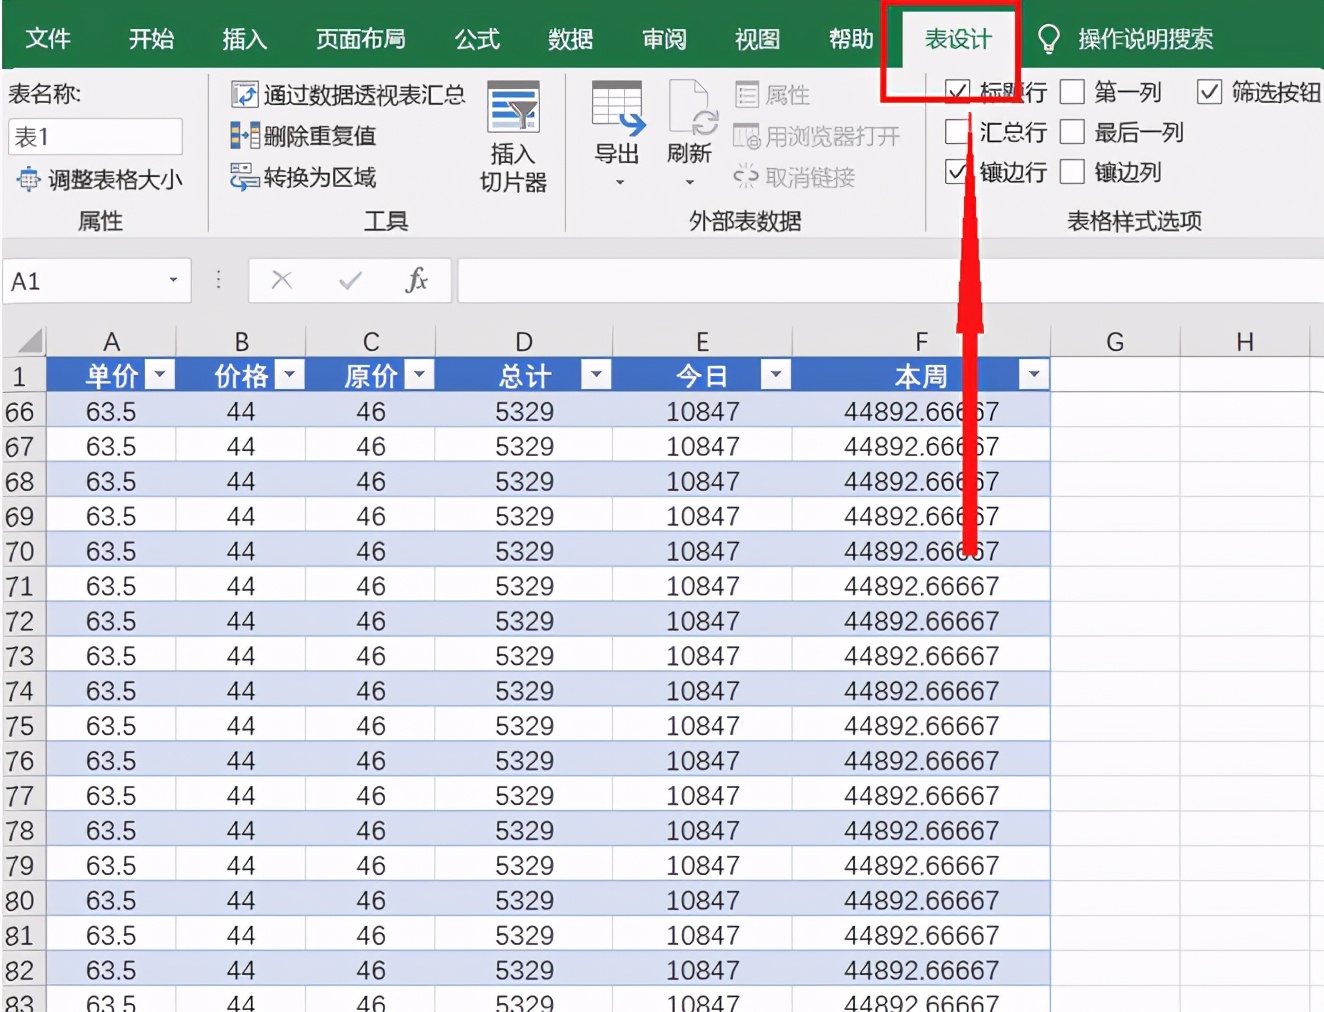Click the 删除重复值 remove duplicates icon
The image size is (1324, 1012).
(x=244, y=136)
